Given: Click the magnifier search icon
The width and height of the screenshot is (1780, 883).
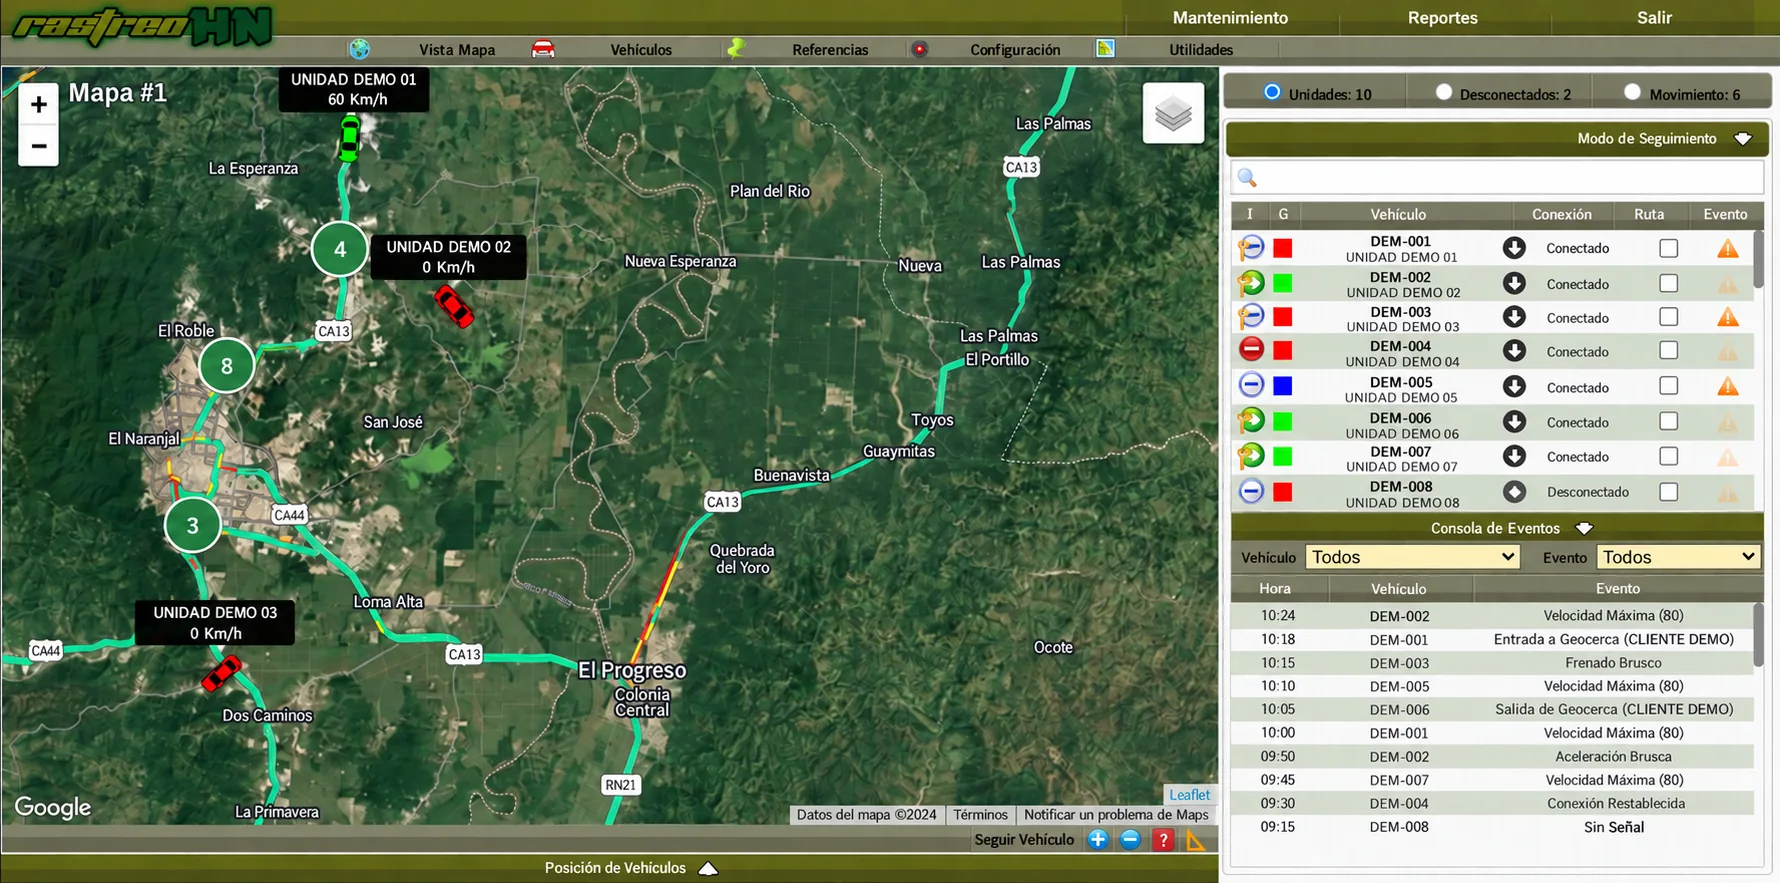Looking at the screenshot, I should [1247, 178].
